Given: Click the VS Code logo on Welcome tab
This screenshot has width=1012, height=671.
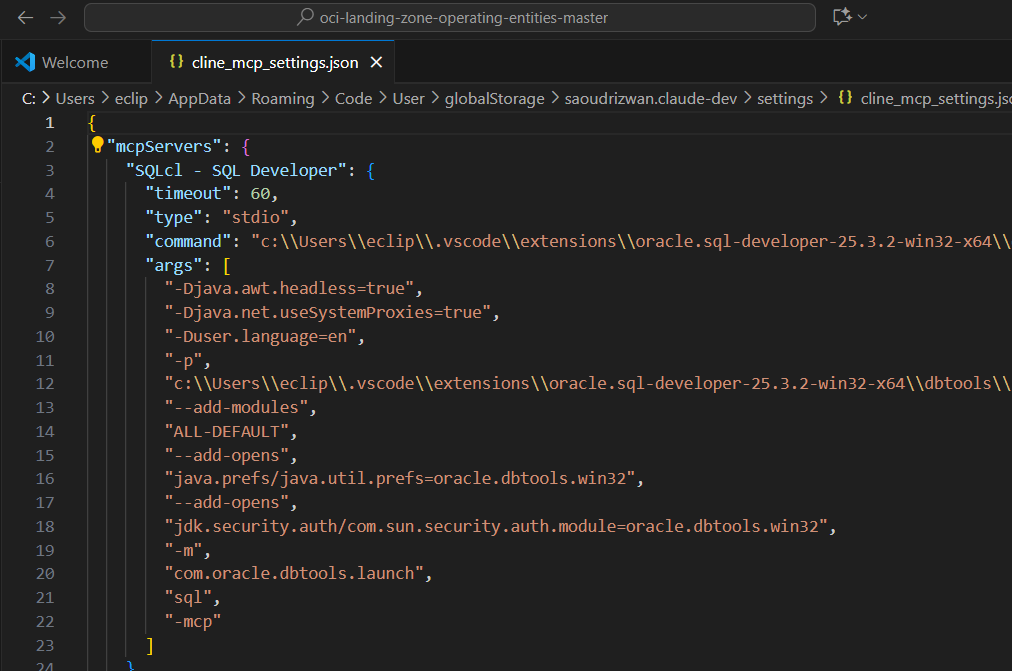Looking at the screenshot, I should point(25,62).
